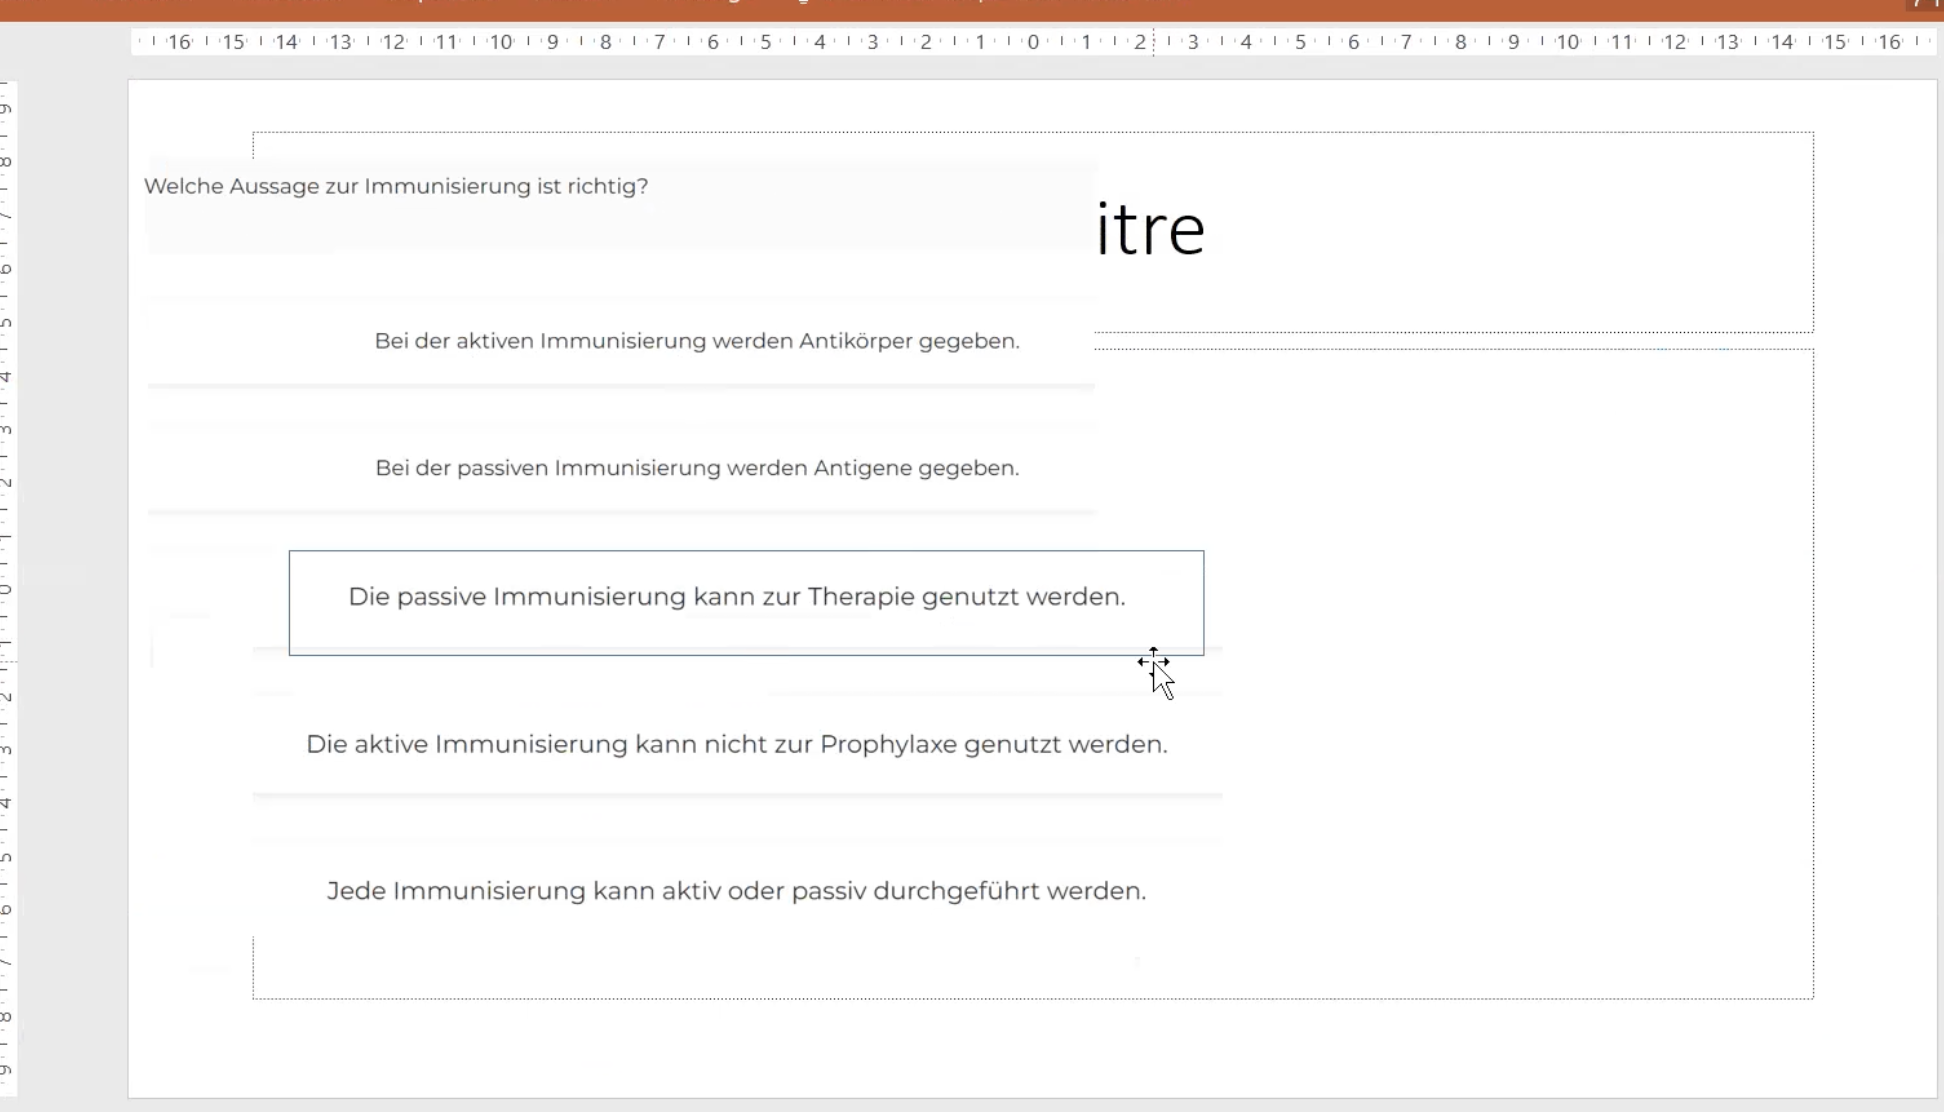1944x1112 pixels.
Task: Click the blank slide margin below the content placeholder
Action: (1000, 1050)
